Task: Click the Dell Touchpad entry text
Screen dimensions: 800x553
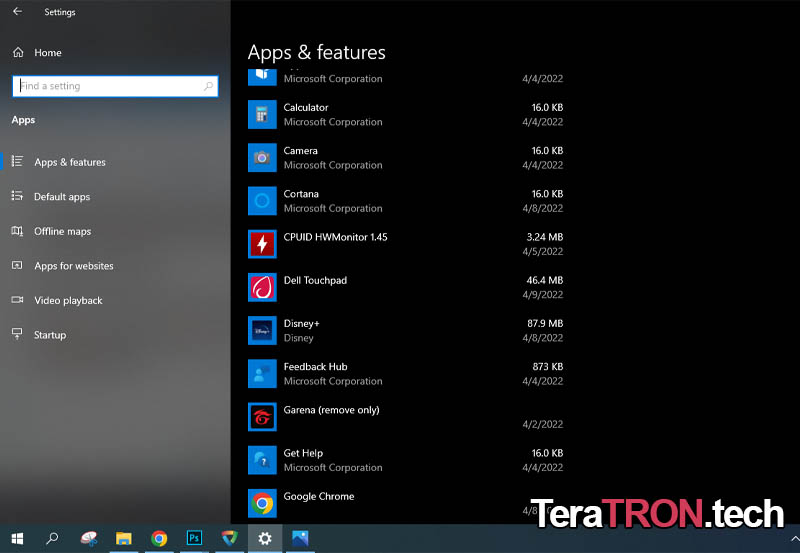Action: point(315,280)
